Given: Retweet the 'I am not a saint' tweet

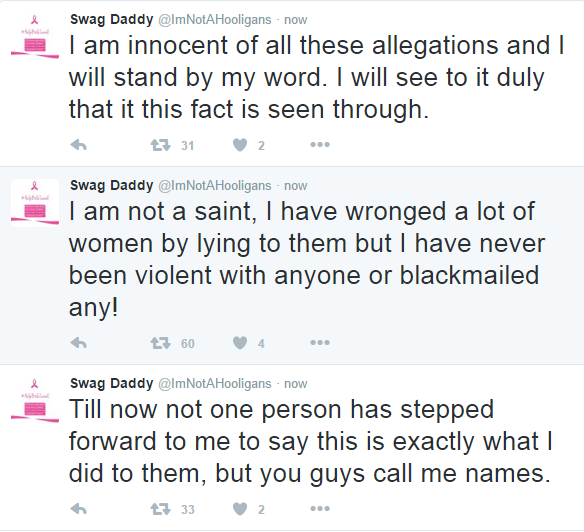Looking at the screenshot, I should [161, 343].
